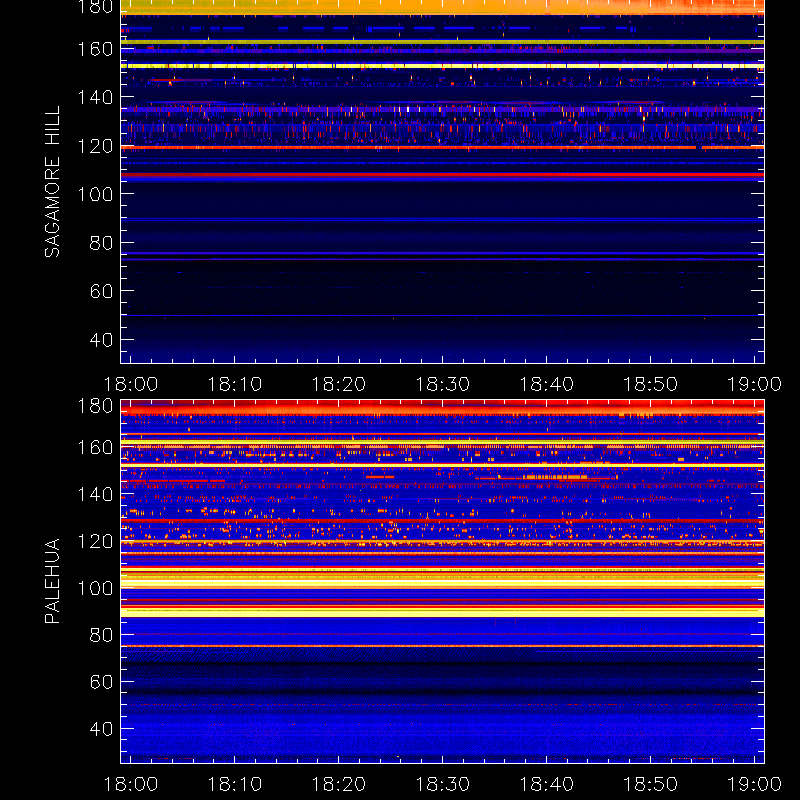
Task: Select the 60 frequency tick on Sagamore Hill axis
Action: (x=101, y=291)
